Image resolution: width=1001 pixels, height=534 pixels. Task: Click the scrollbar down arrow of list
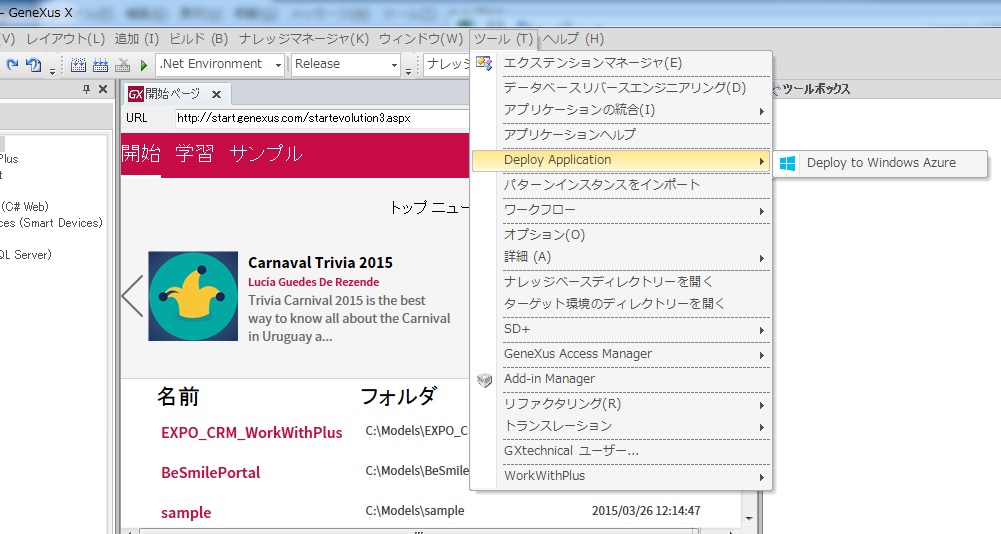(x=749, y=519)
